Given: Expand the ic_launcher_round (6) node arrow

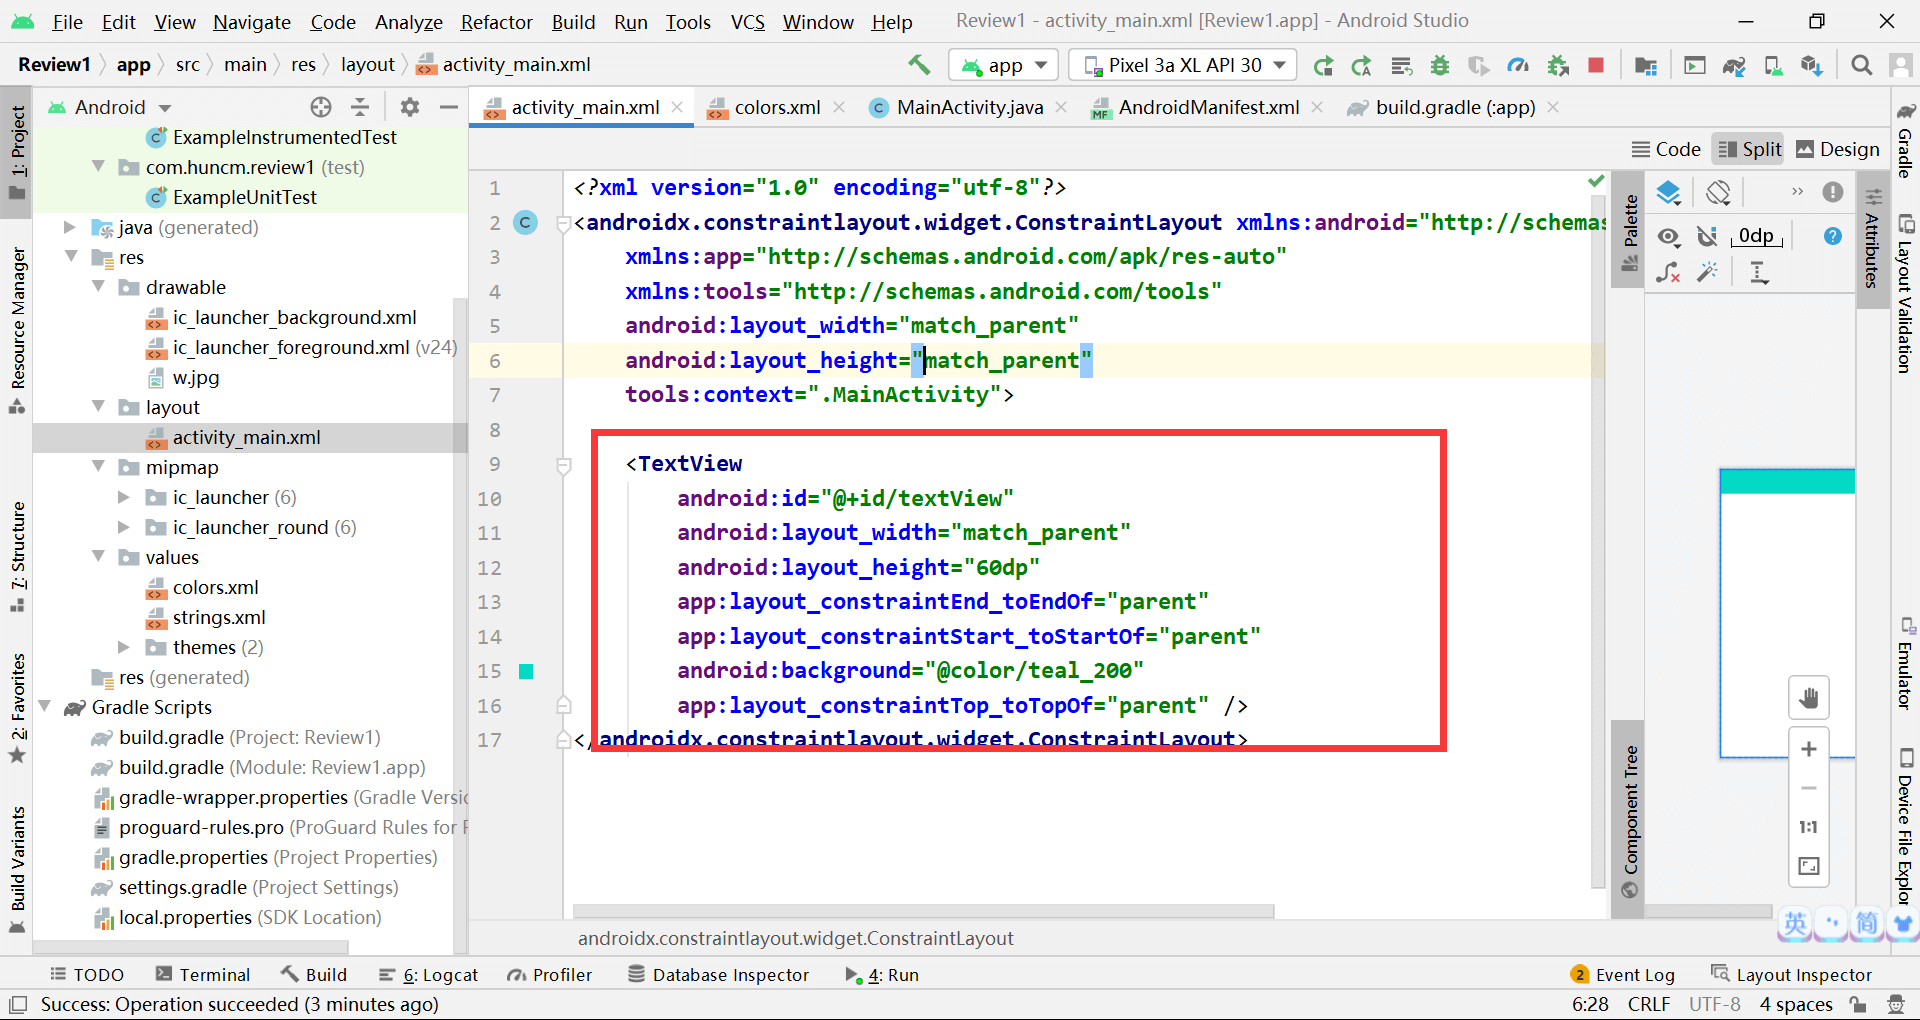Looking at the screenshot, I should click(x=124, y=527).
